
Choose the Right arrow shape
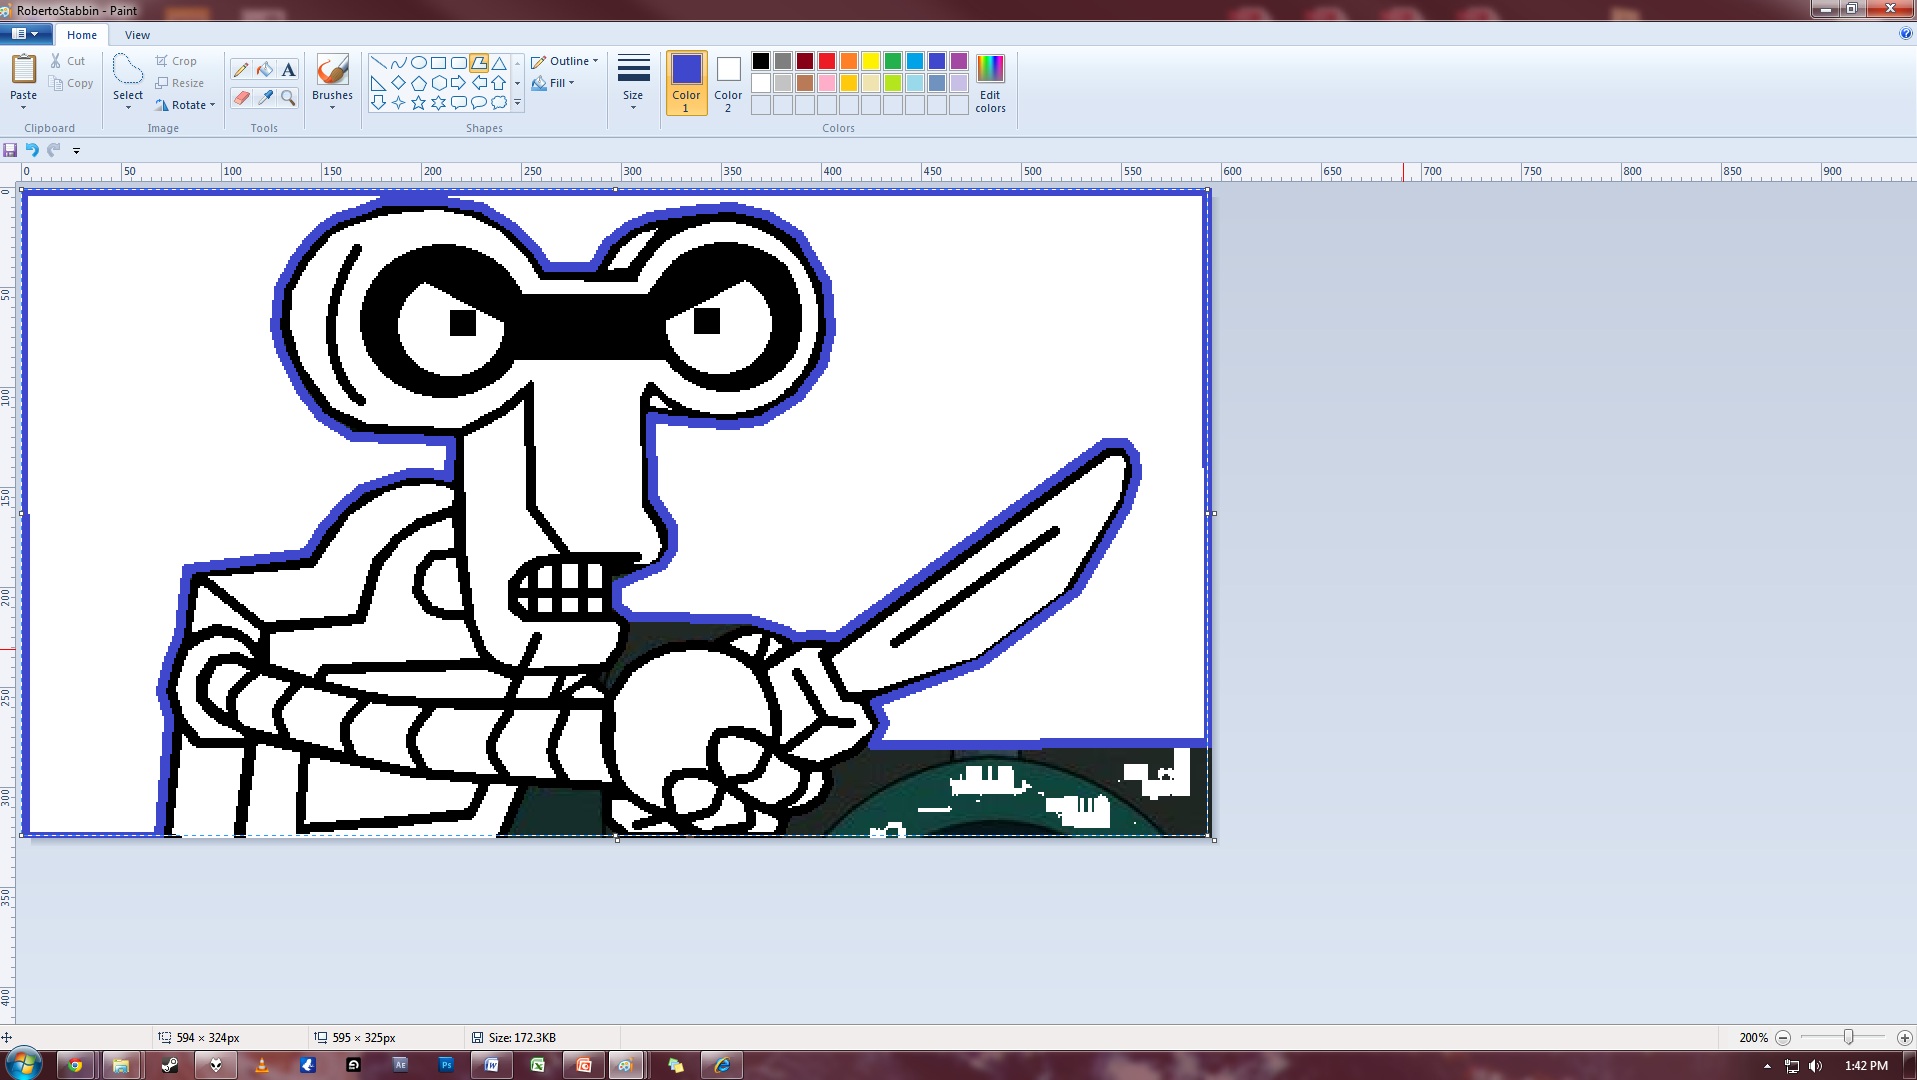pyautogui.click(x=459, y=83)
